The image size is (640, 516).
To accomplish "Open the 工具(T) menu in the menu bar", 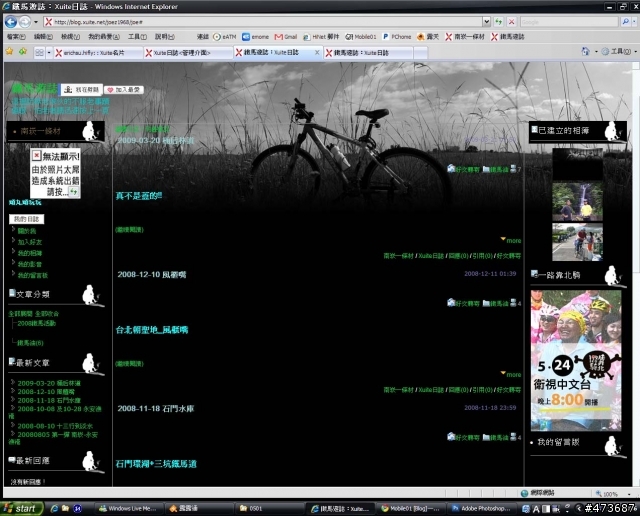I will (x=137, y=37).
